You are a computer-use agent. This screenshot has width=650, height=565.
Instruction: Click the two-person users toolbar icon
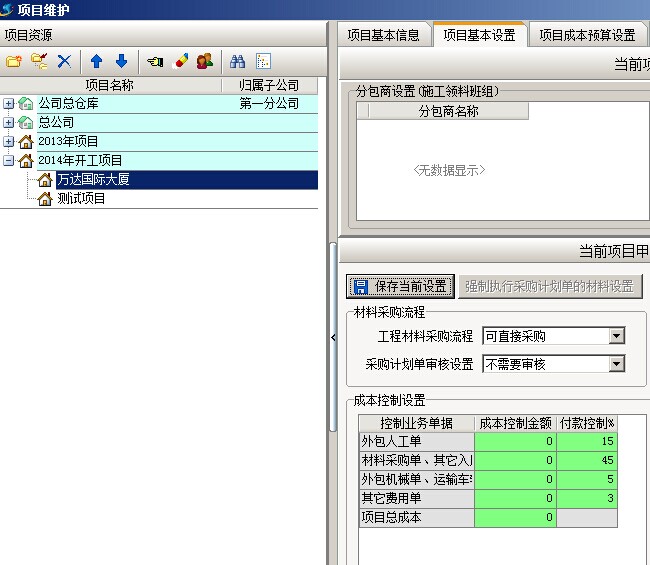[x=204, y=61]
